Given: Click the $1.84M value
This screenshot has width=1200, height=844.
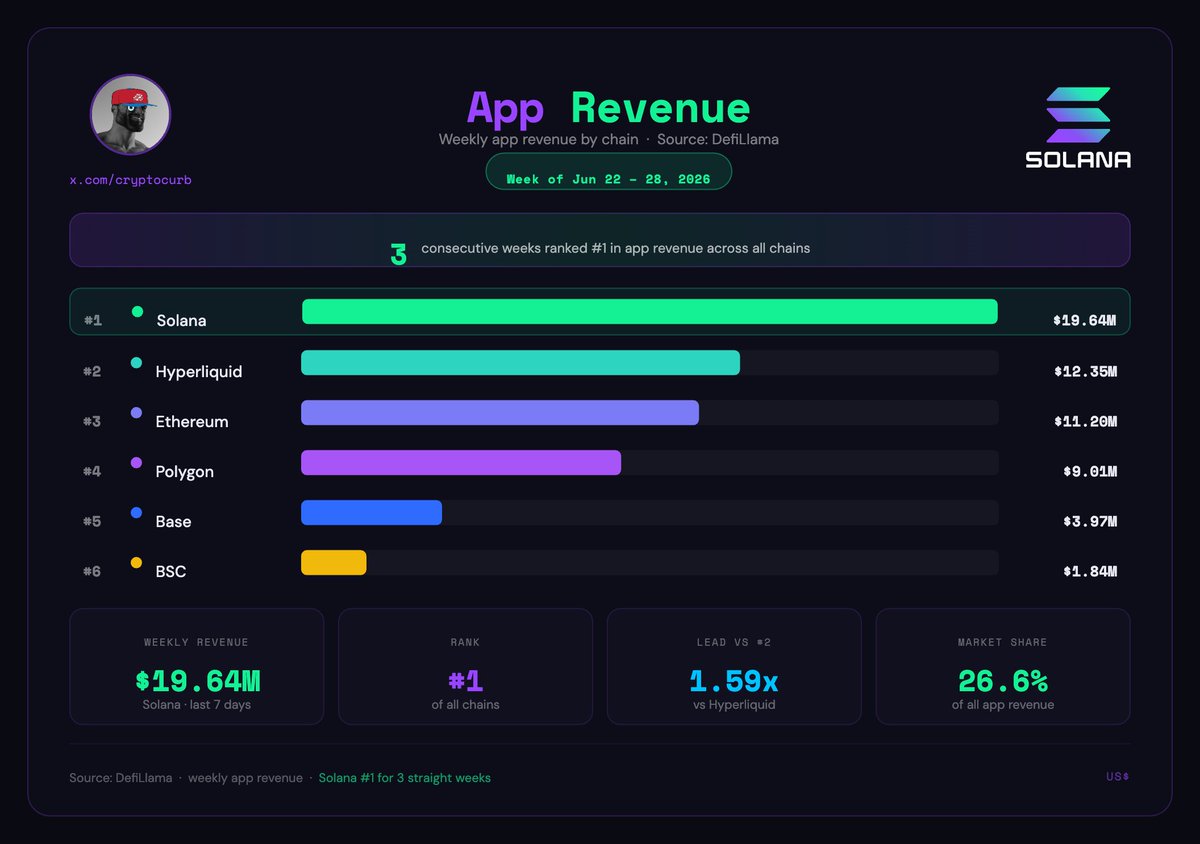Looking at the screenshot, I should click(1090, 571).
